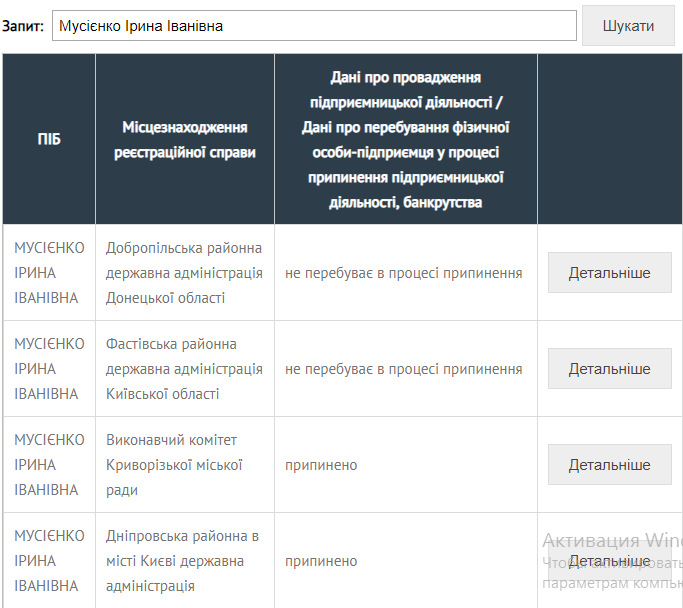
Task: Open Детальніше for the Криворізької міської ради row
Action: click(x=609, y=465)
